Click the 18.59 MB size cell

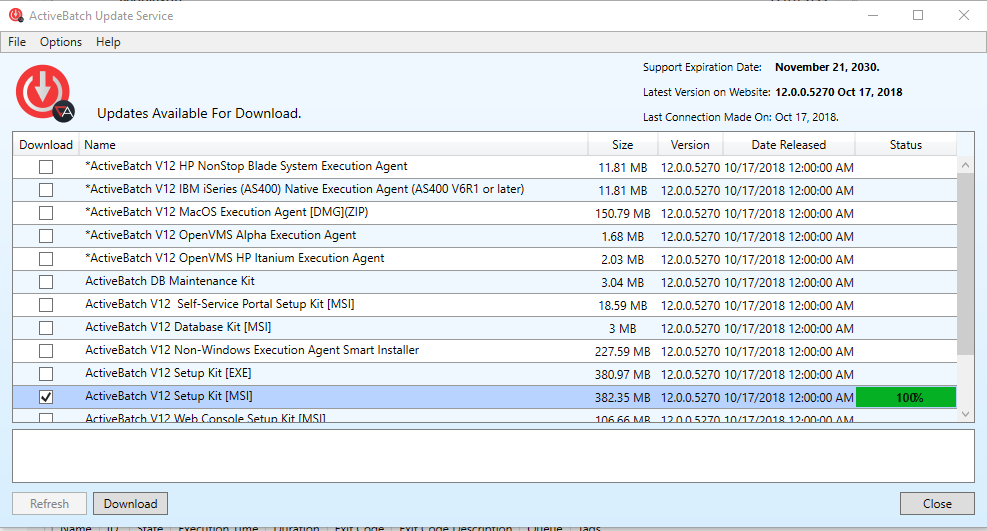(623, 306)
